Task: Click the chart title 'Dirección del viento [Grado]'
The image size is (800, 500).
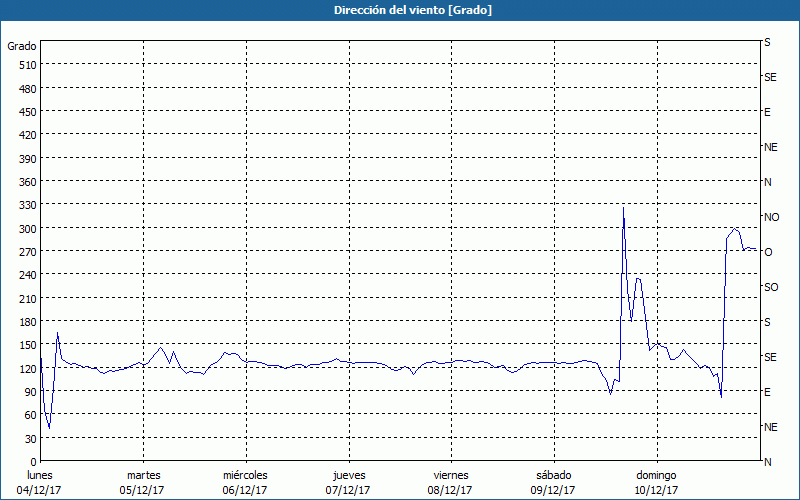Action: click(x=399, y=10)
